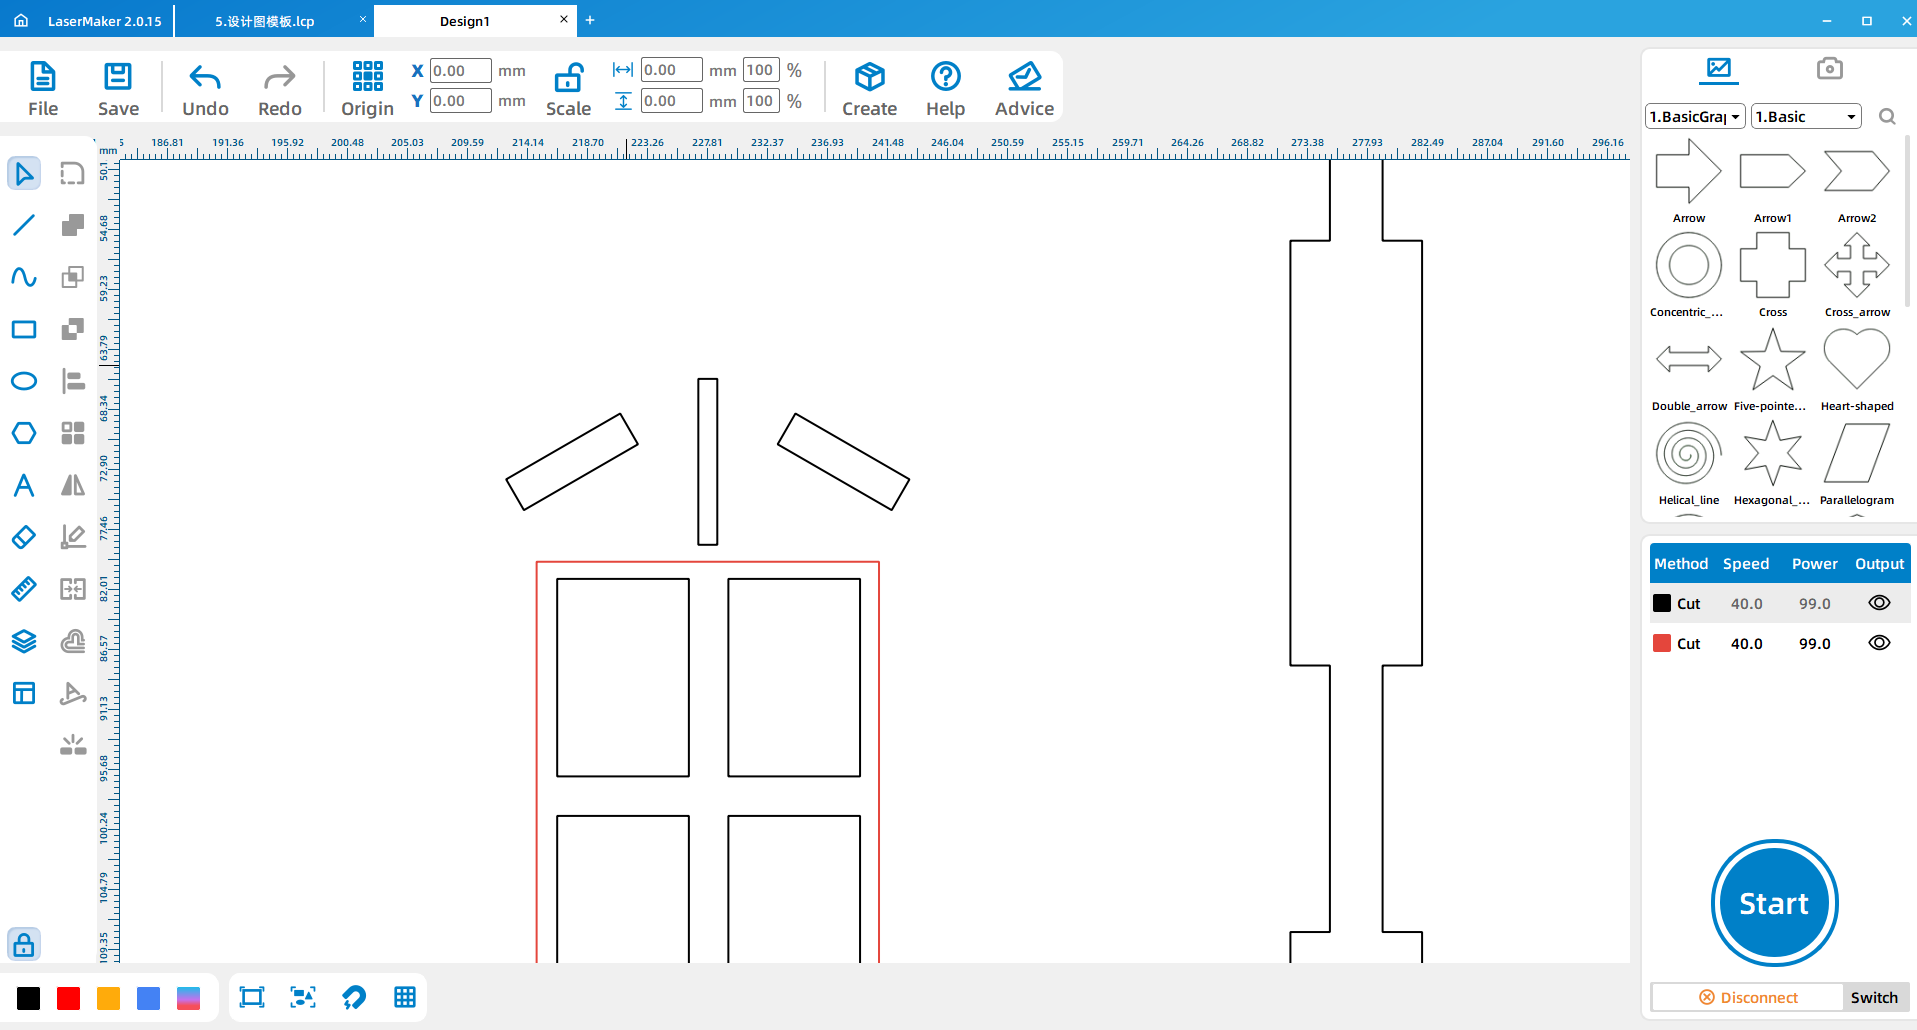Fit the view to the frame

[252, 997]
